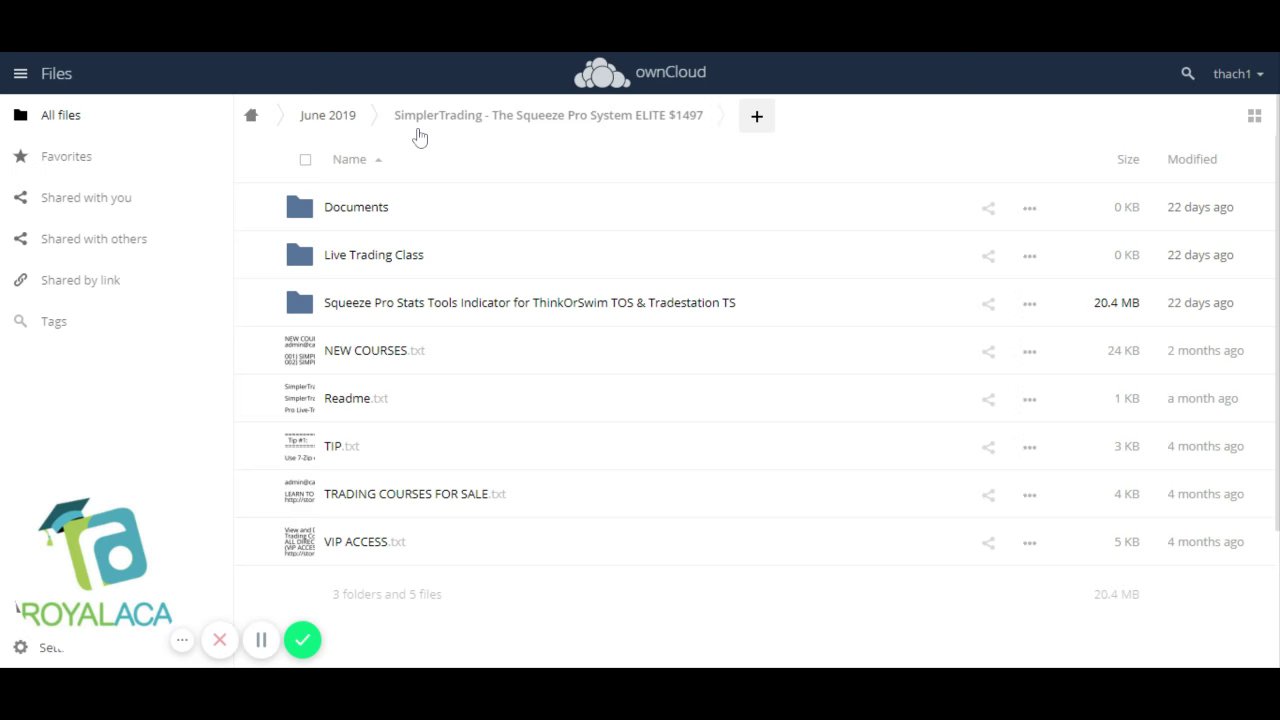The height and width of the screenshot is (720, 1280).
Task: Open Readme.txt file
Action: click(x=356, y=398)
